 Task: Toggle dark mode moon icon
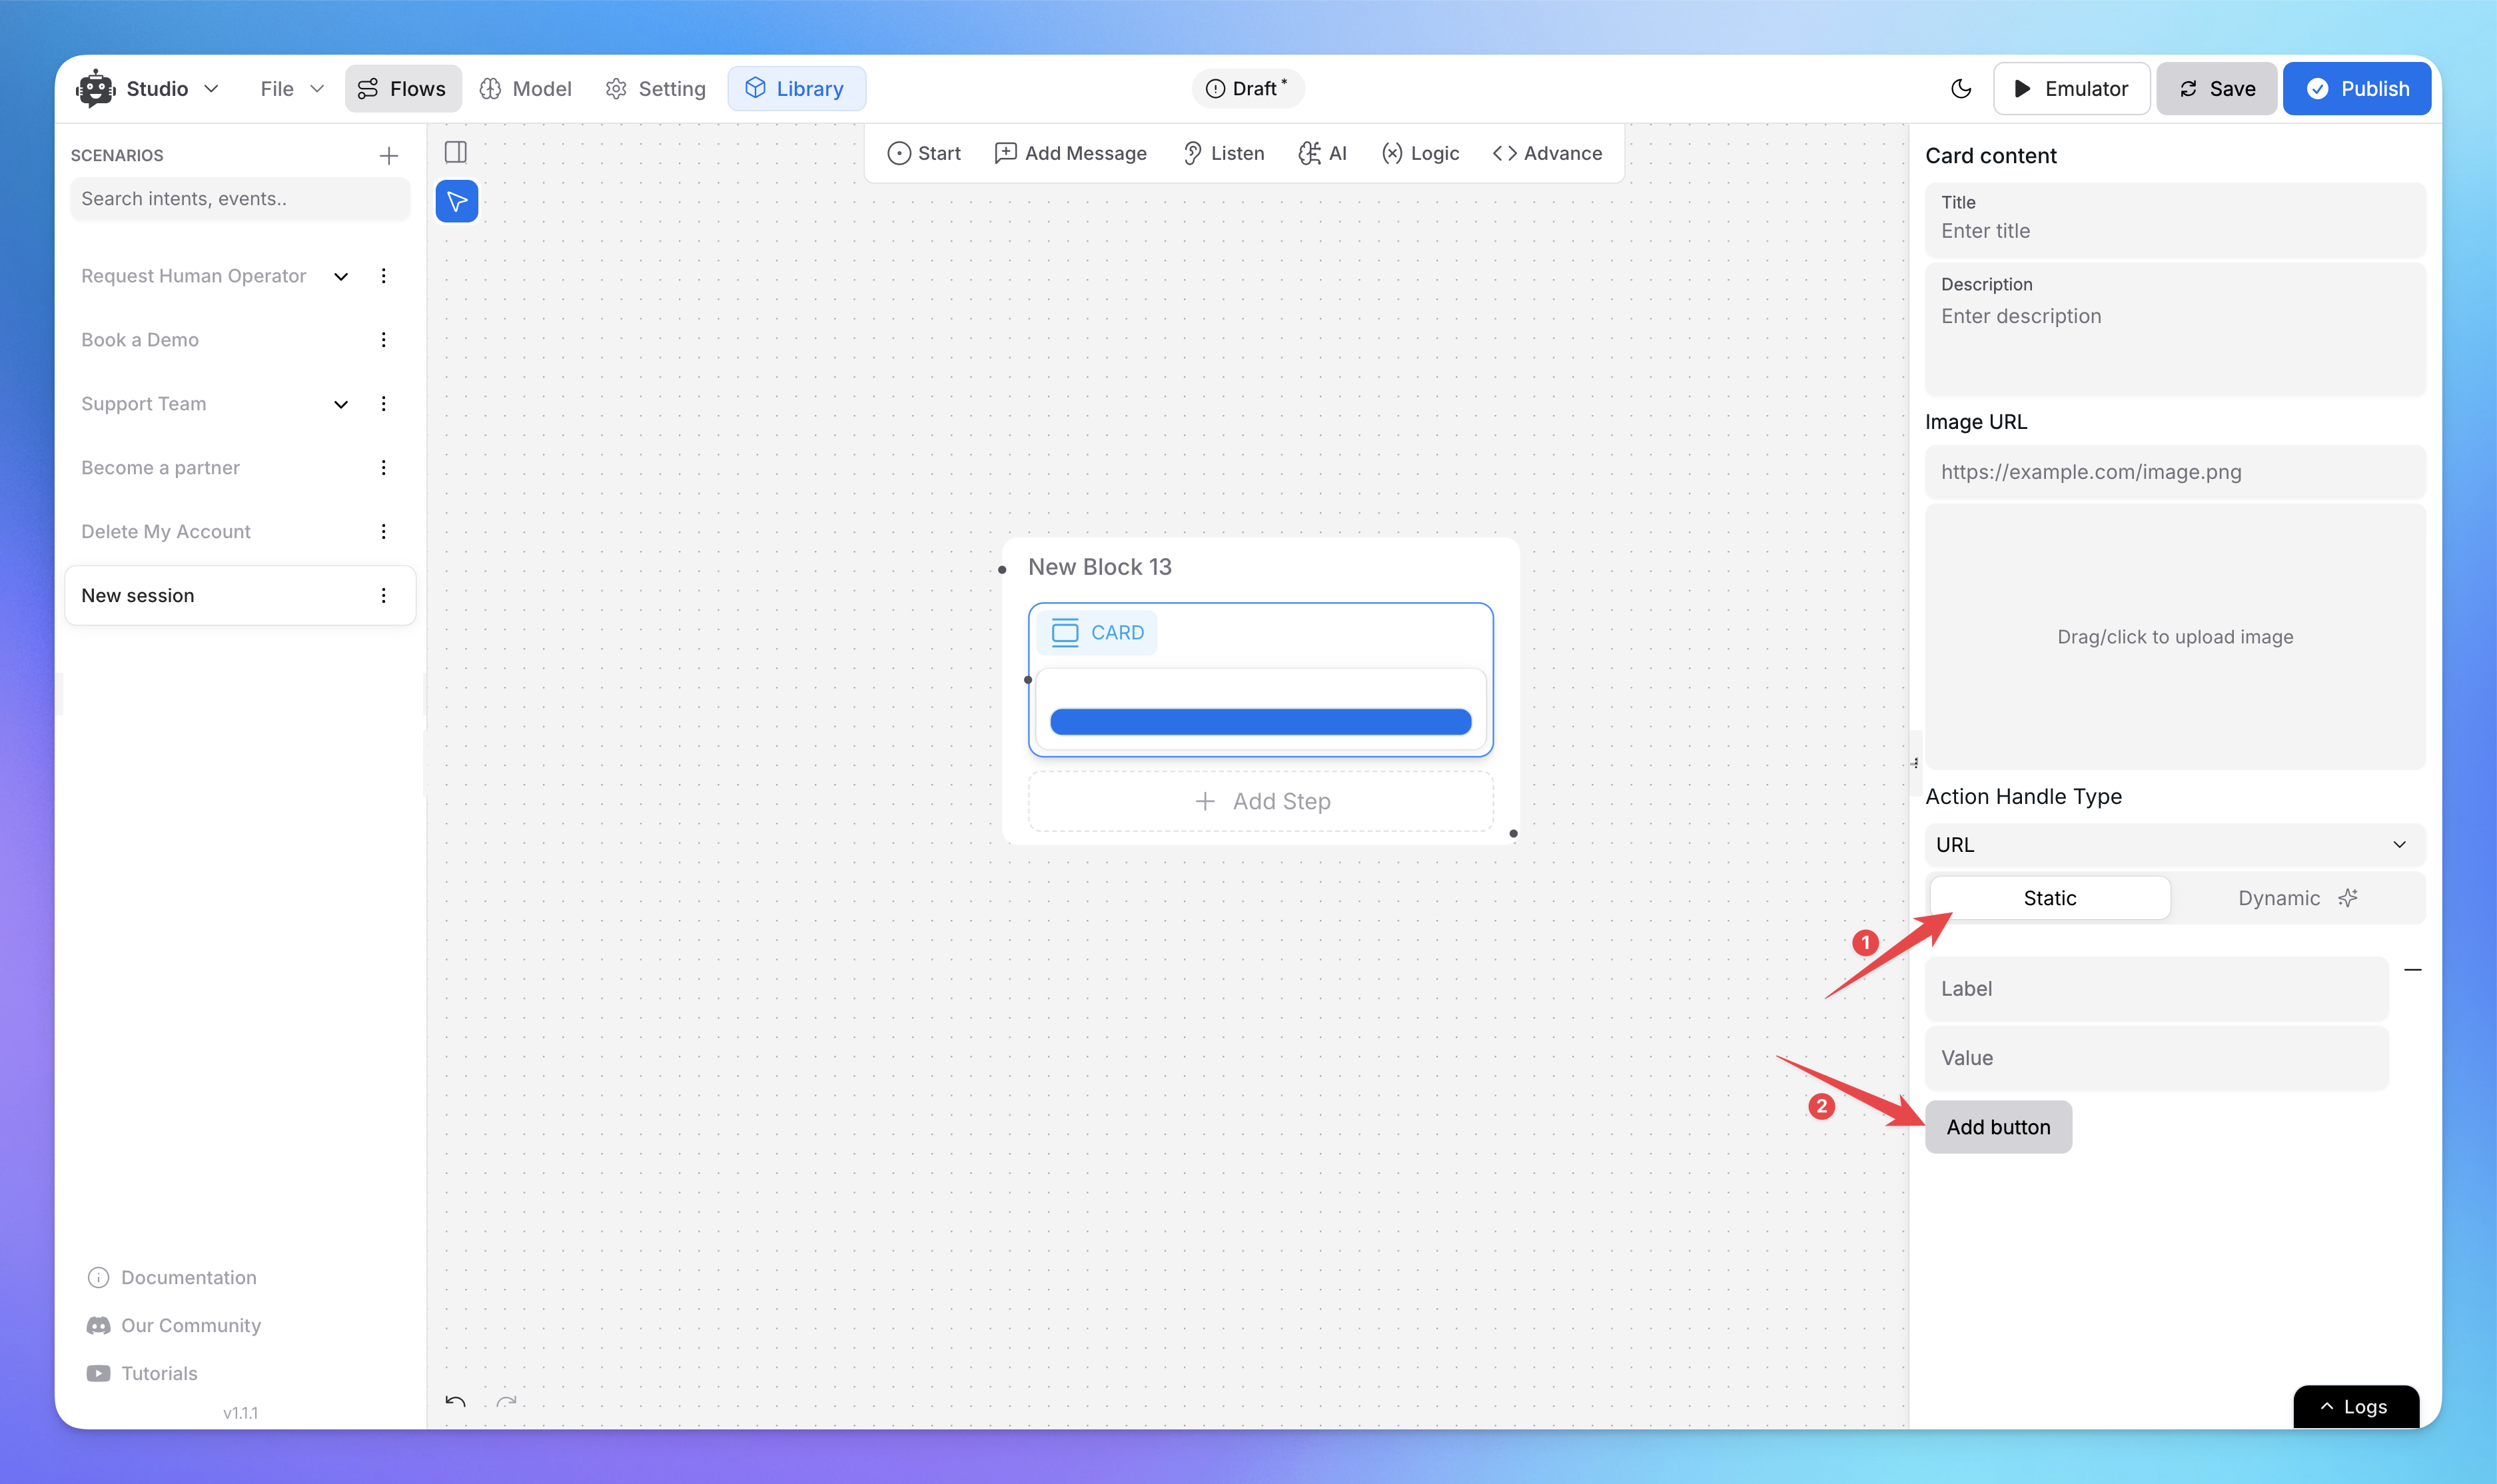tap(1960, 88)
